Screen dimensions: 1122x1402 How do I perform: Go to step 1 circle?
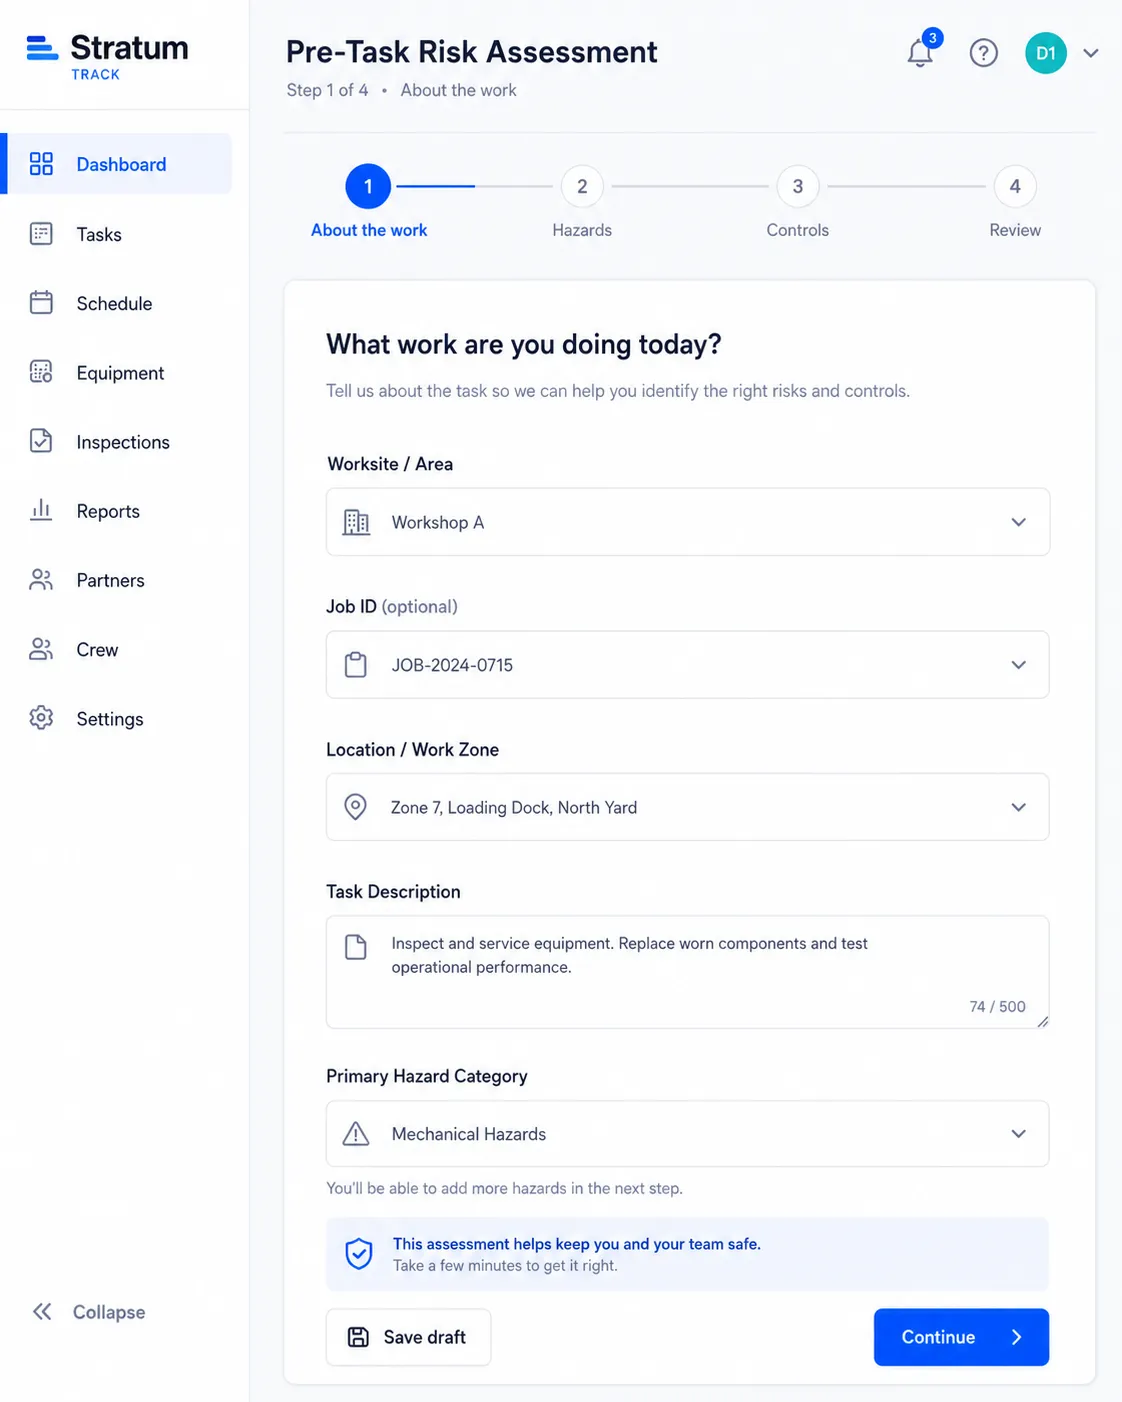tap(368, 186)
